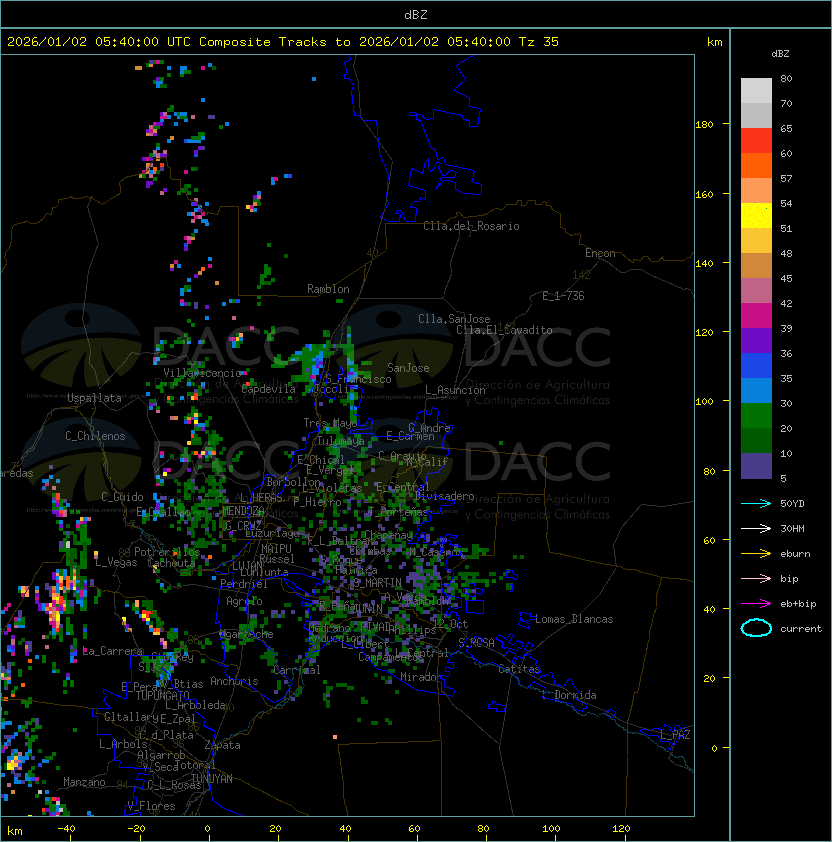832x842 pixels.
Task: Pick the 5 dBZ slate purple swatch
Action: tap(756, 466)
